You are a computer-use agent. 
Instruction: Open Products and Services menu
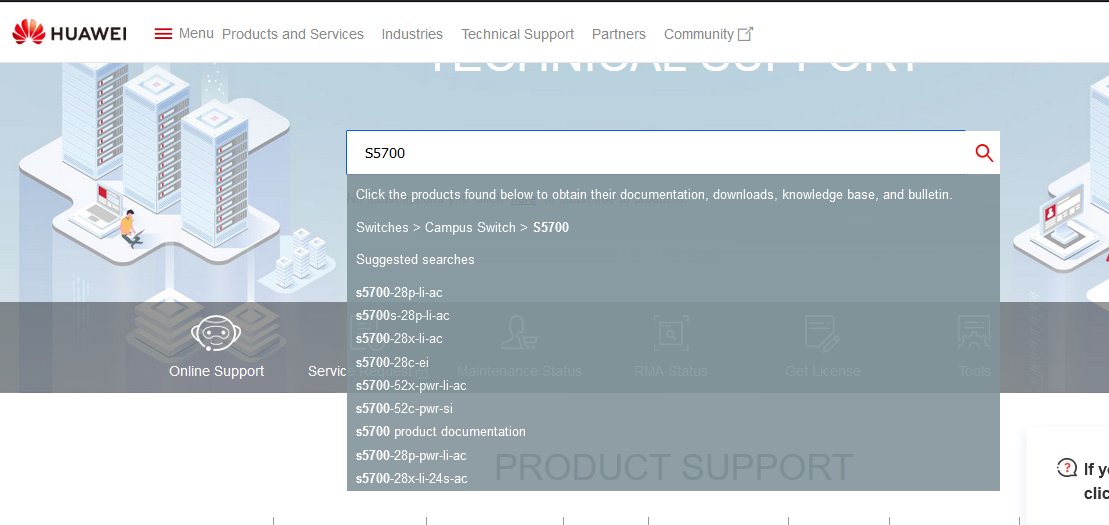(293, 34)
